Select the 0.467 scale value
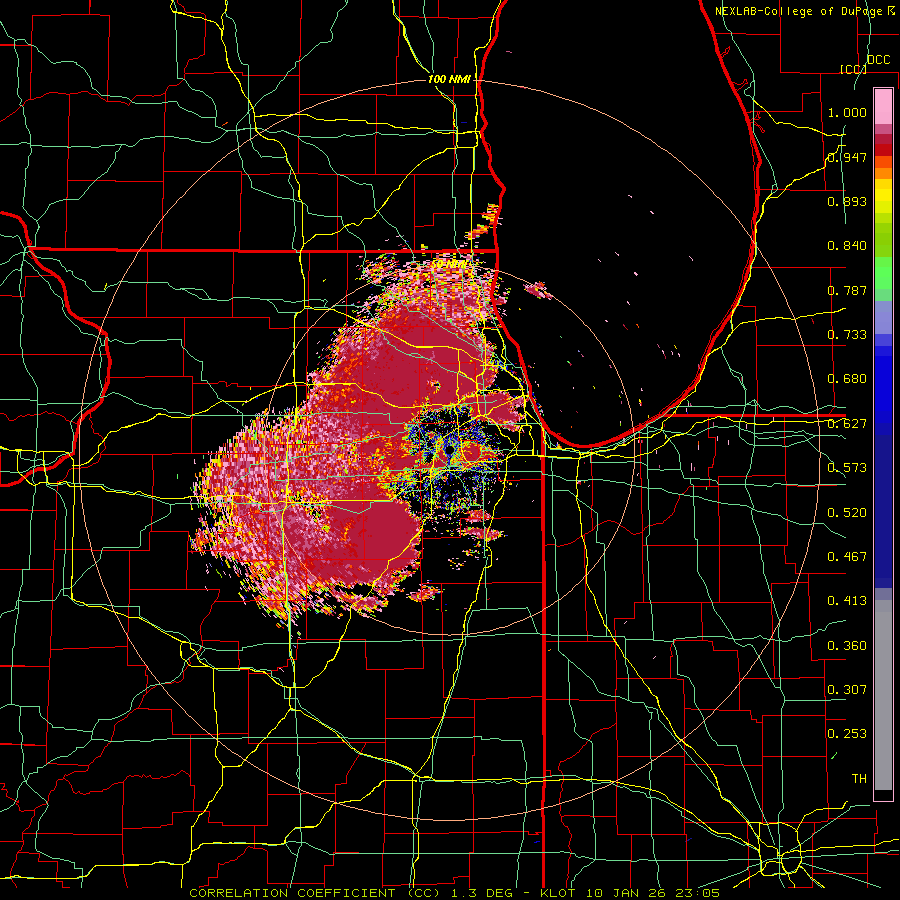 coord(847,557)
